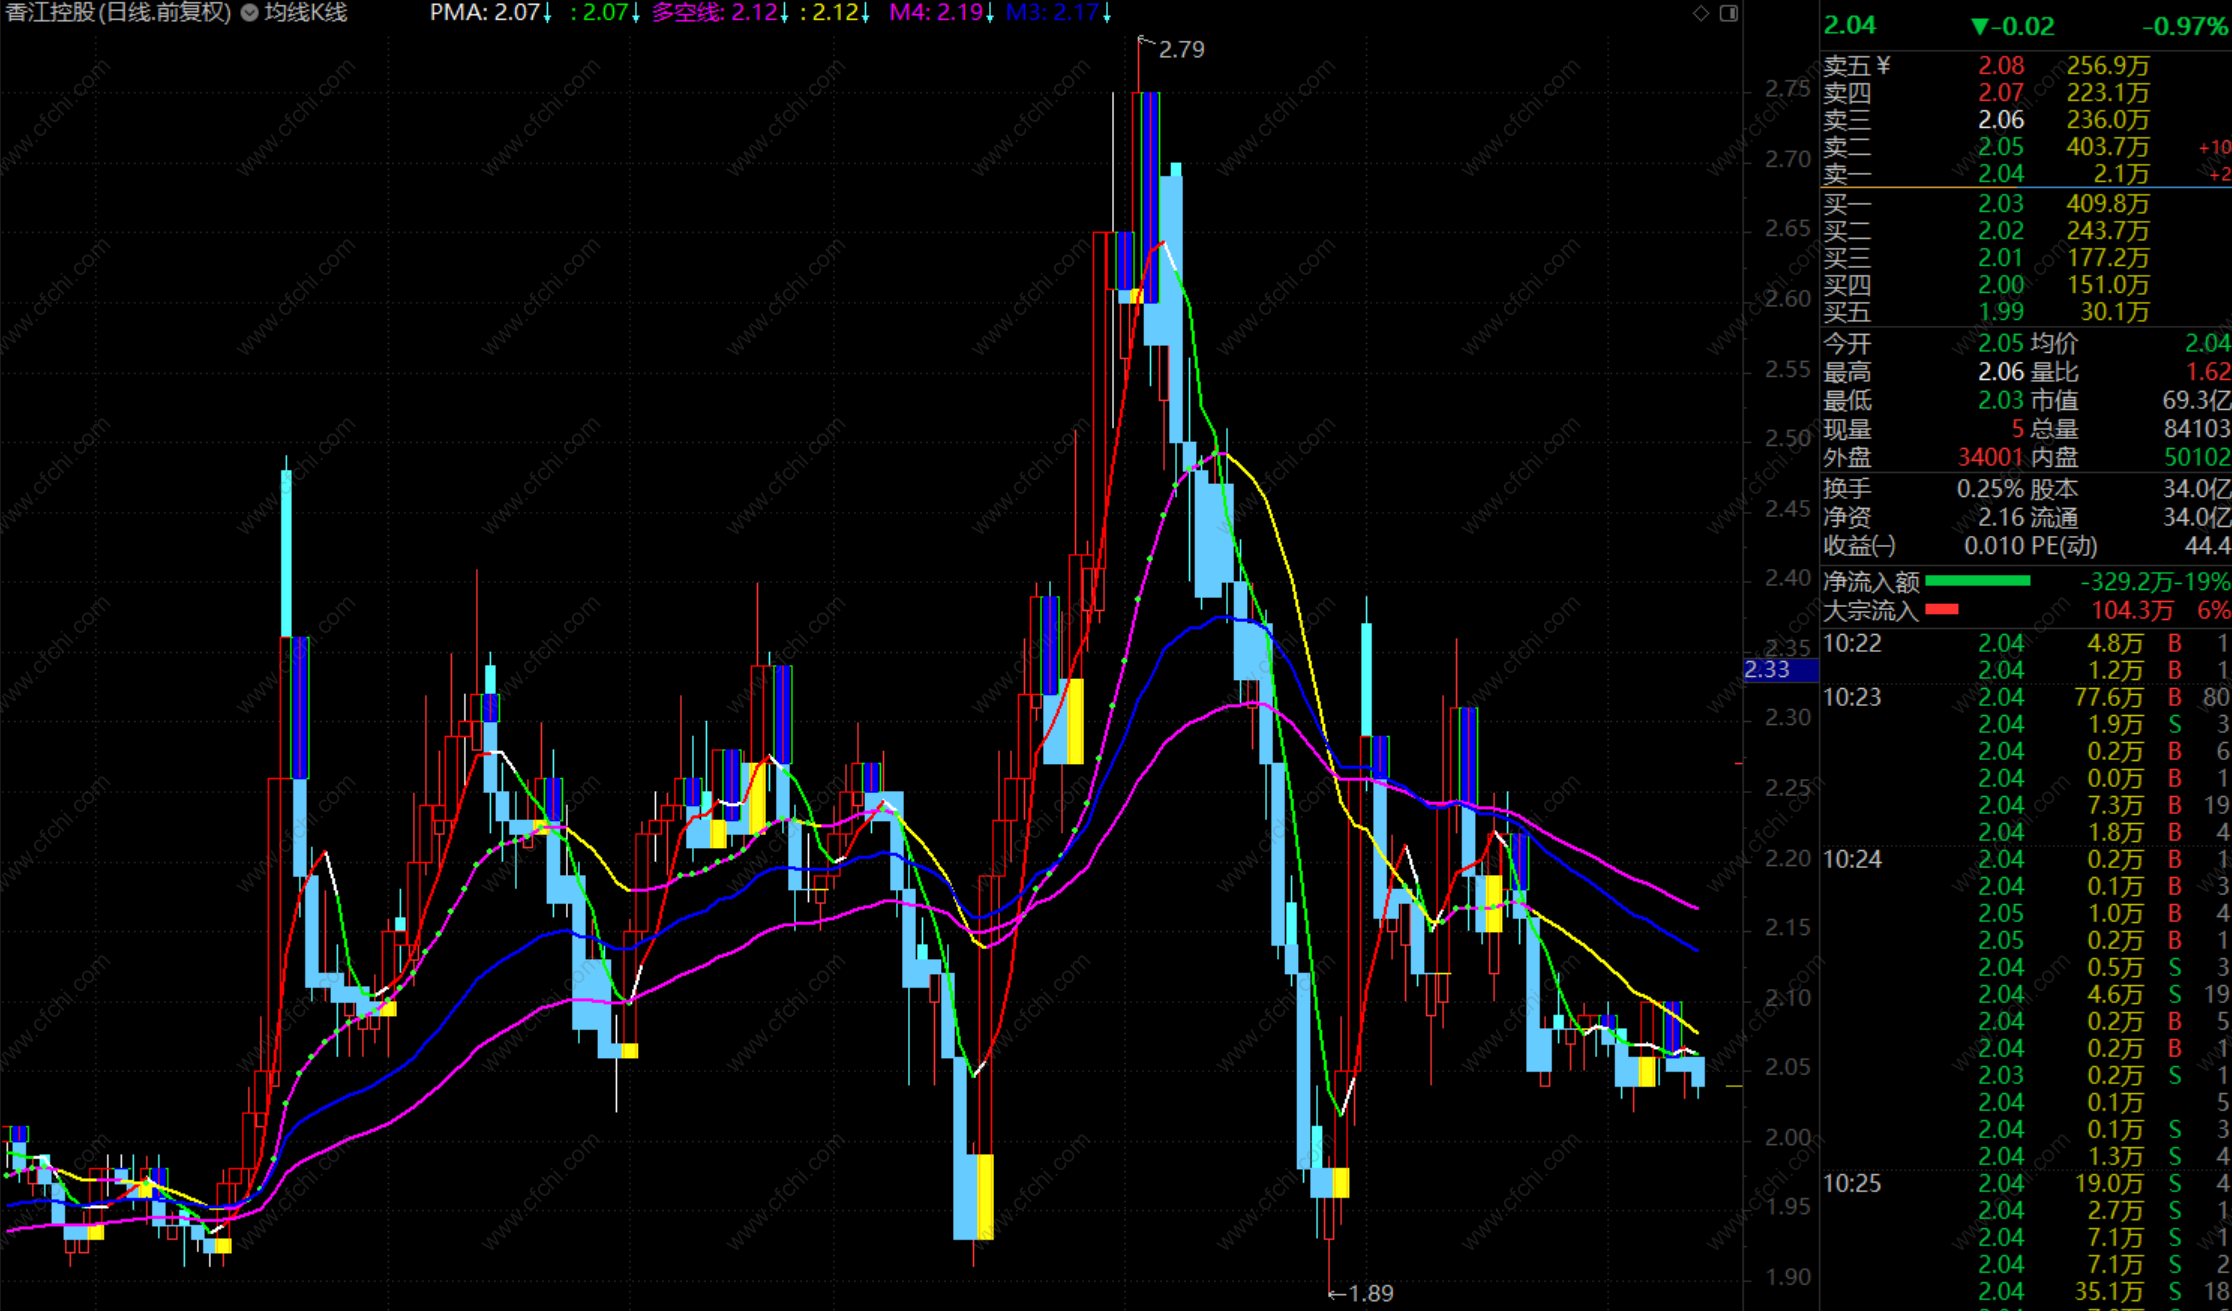
Task: Open the 均线K线 indicator dropdown arrow
Action: 249,13
